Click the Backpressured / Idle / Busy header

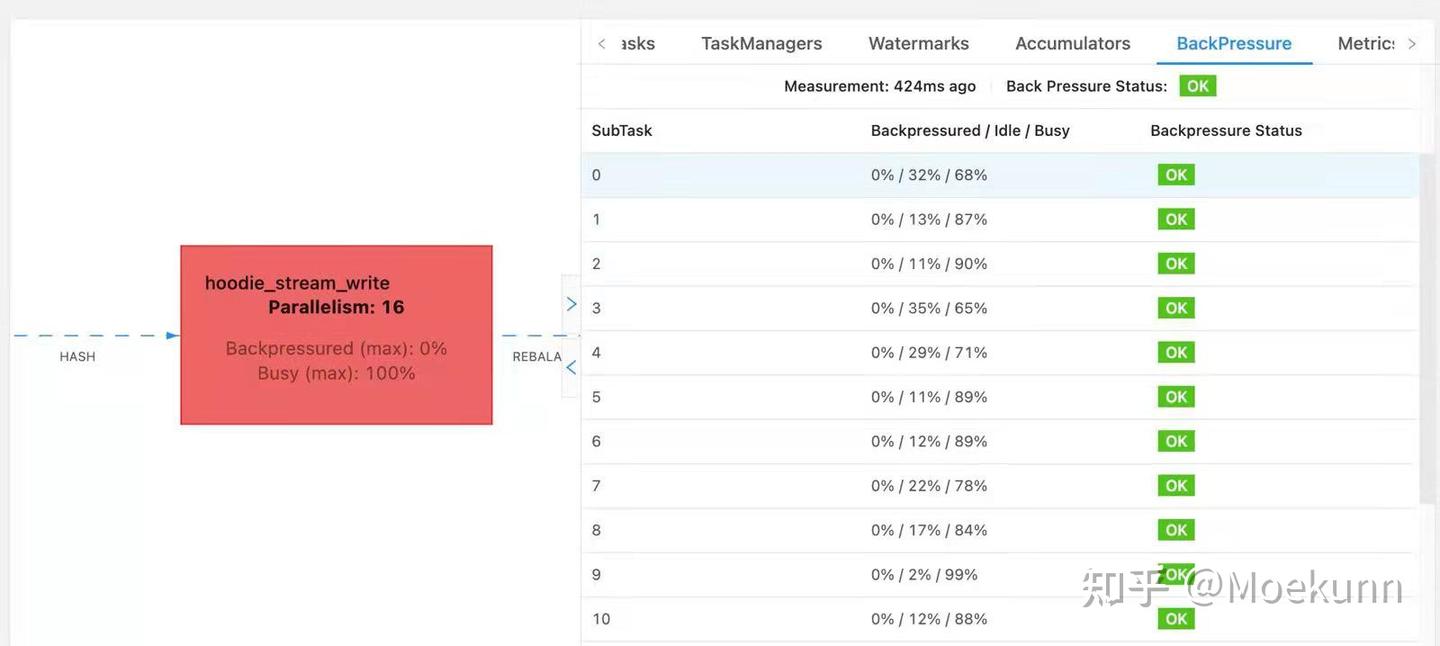click(969, 131)
